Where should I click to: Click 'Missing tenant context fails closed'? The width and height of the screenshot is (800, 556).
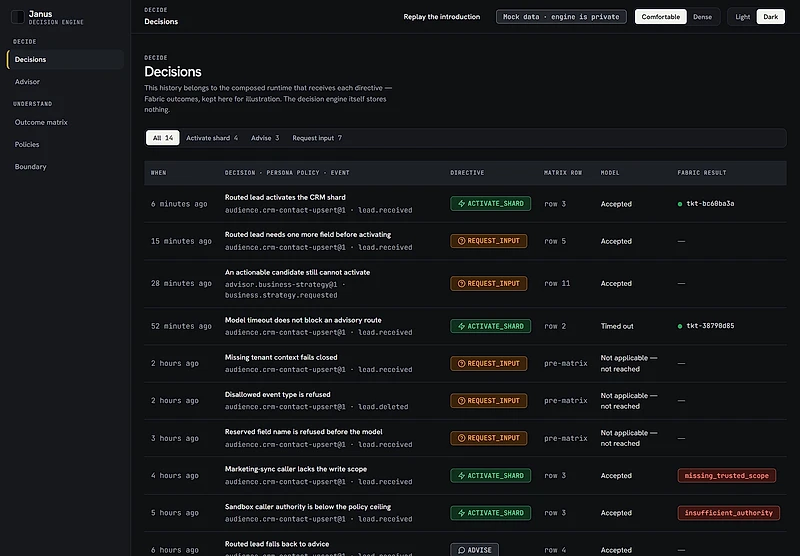281,358
